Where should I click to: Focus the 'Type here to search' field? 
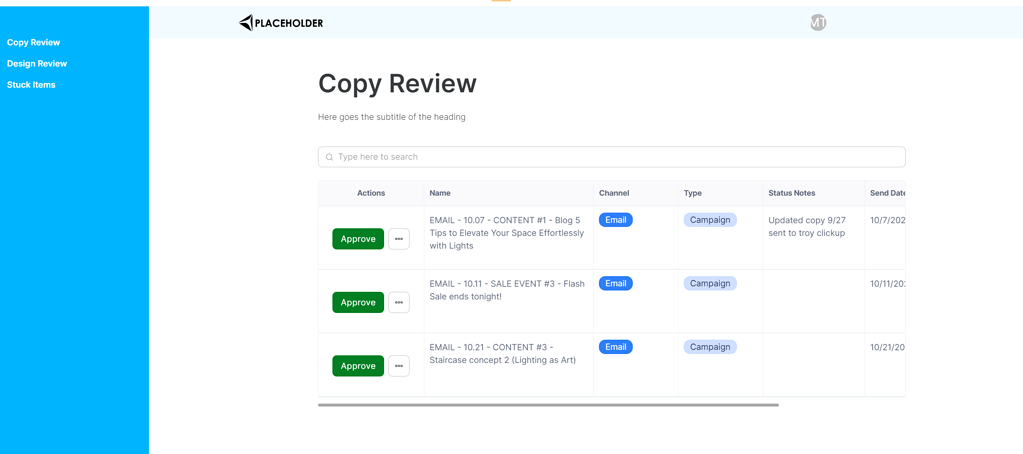(x=611, y=157)
